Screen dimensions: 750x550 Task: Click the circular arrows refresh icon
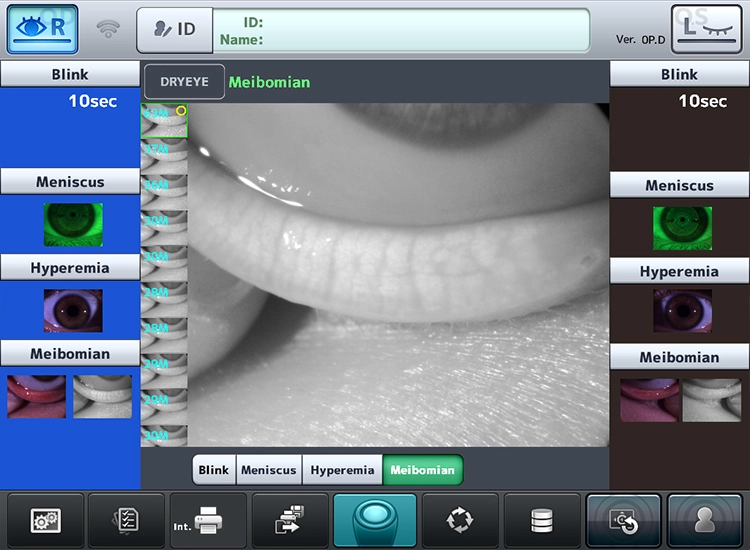460,520
